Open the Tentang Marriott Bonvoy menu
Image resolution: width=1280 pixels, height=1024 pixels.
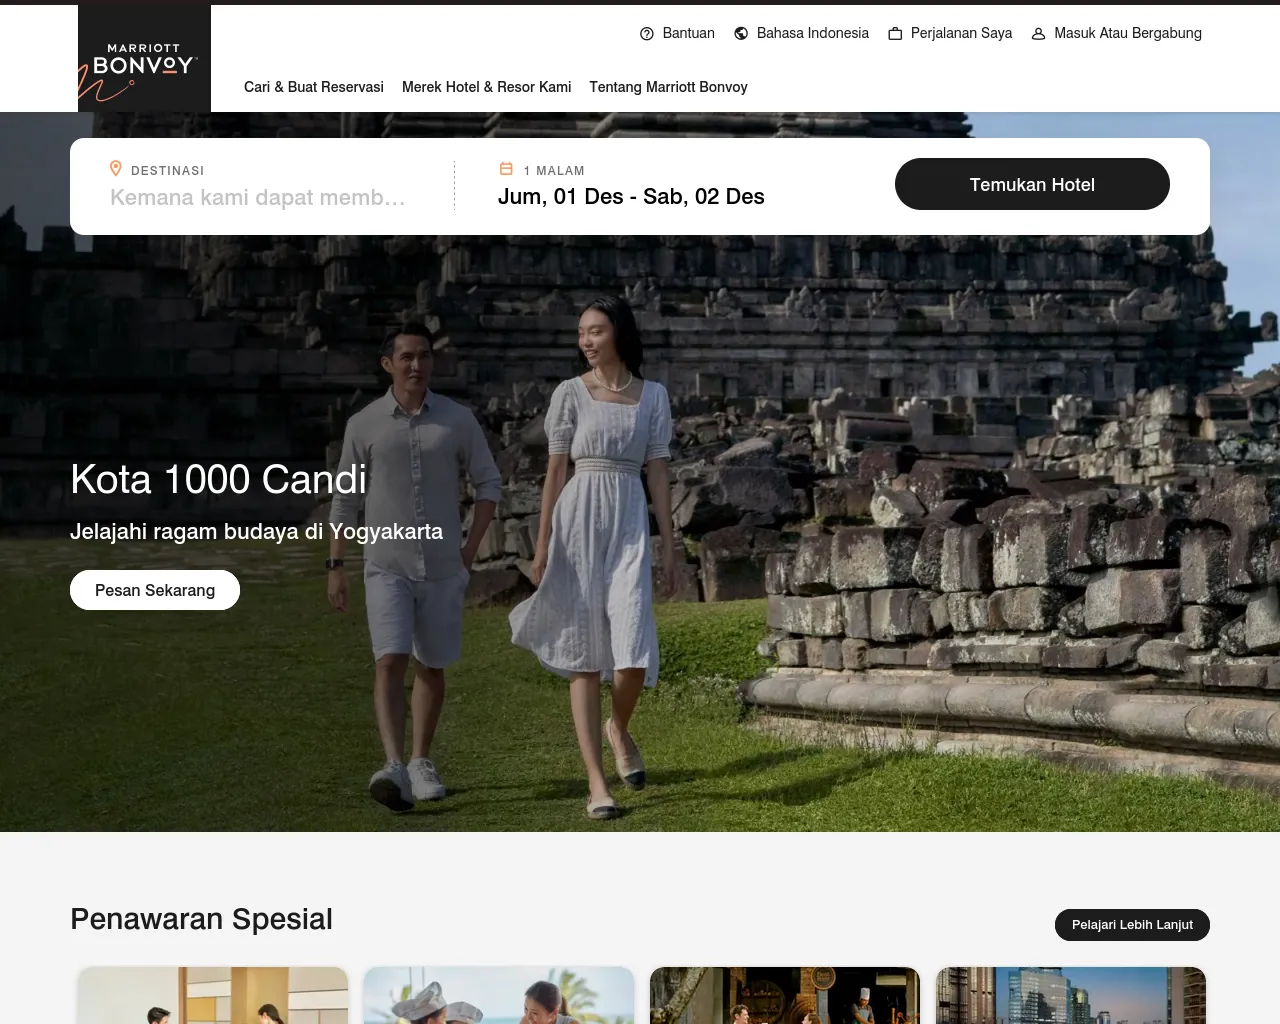pos(668,87)
